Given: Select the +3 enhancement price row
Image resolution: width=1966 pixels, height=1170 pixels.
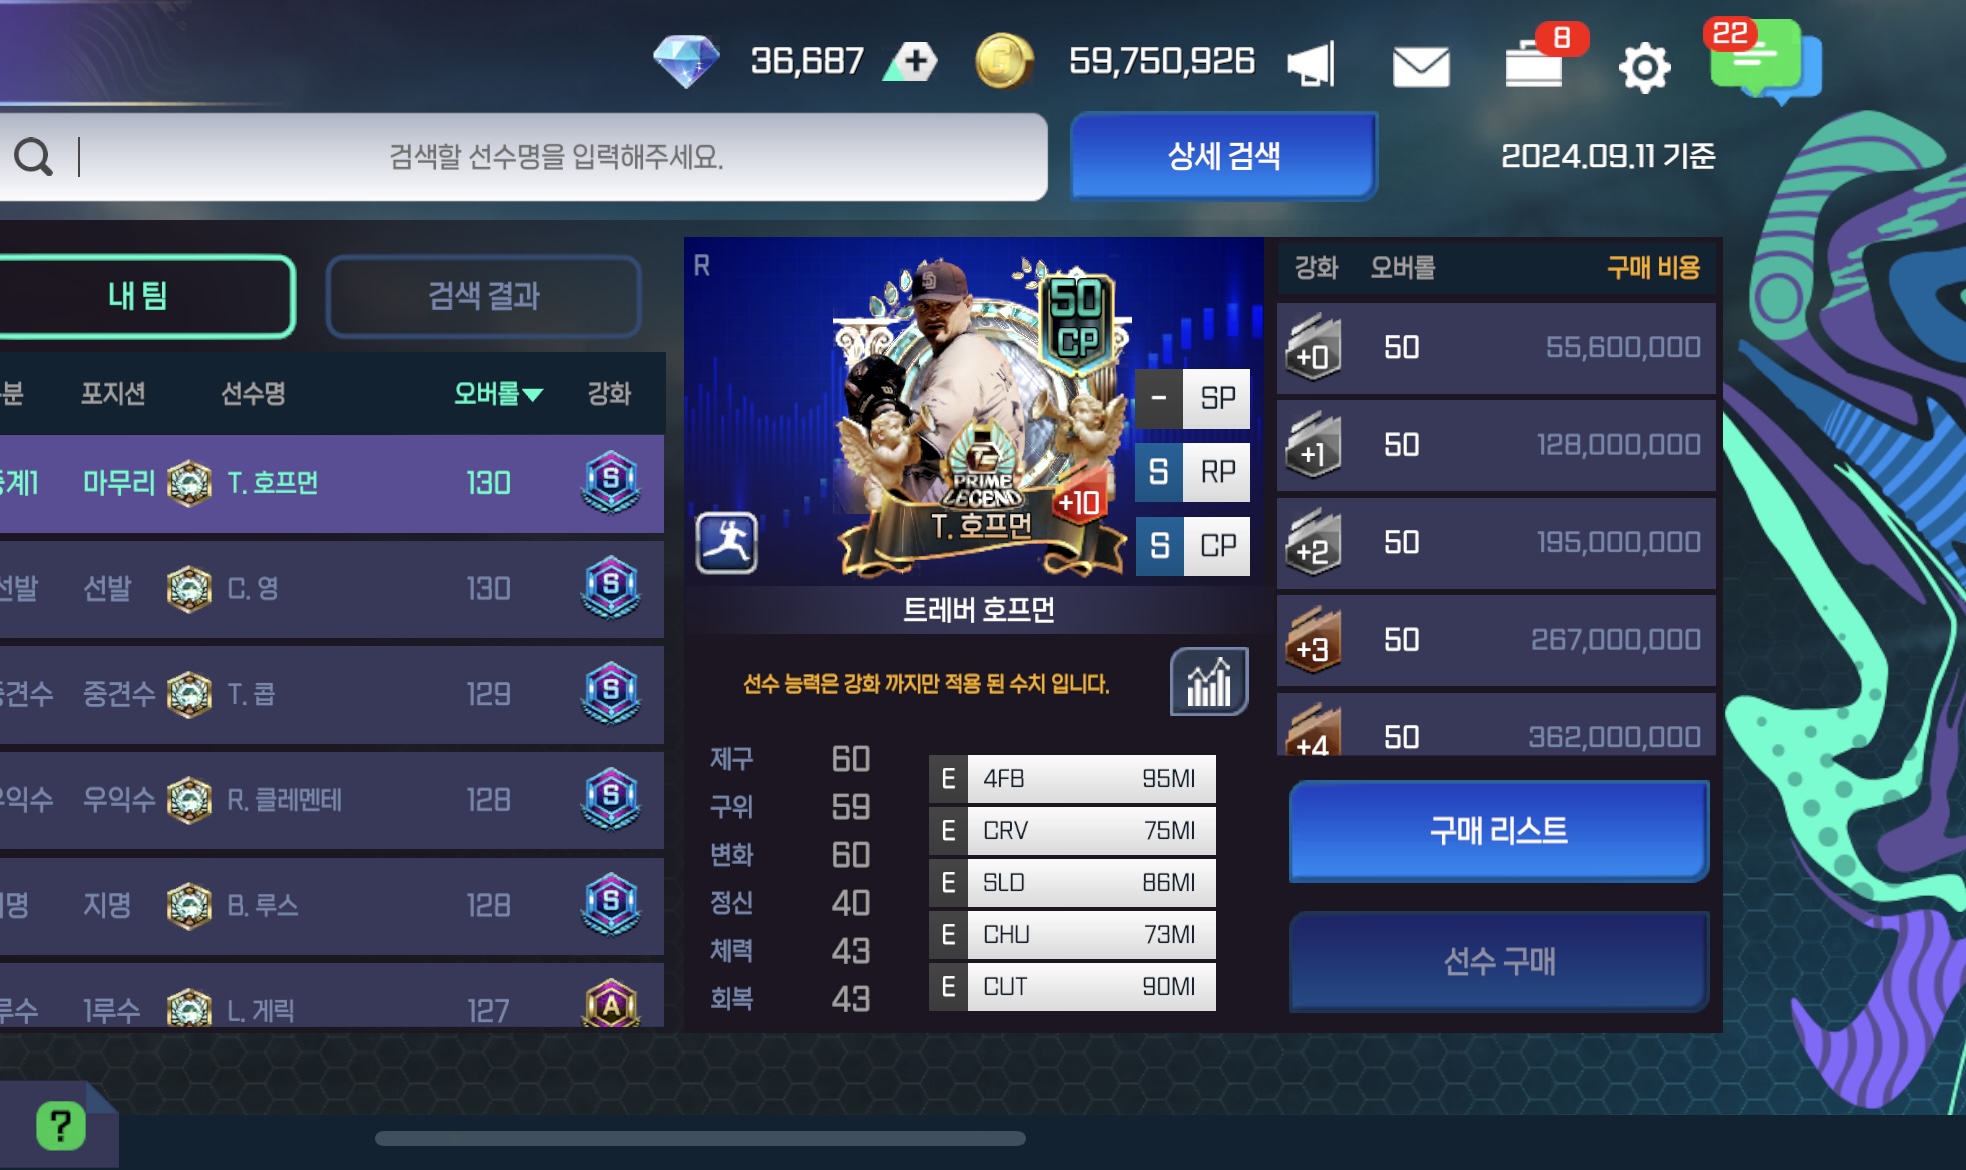Looking at the screenshot, I should coord(1497,640).
